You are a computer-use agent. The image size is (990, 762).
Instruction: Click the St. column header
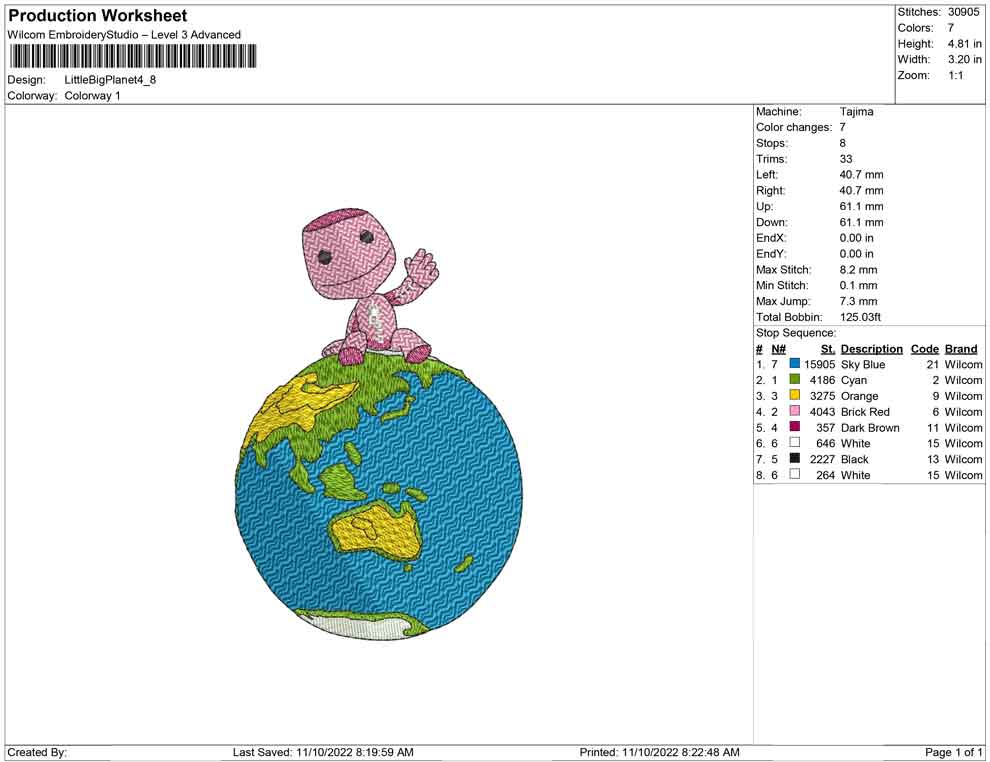pyautogui.click(x=828, y=349)
